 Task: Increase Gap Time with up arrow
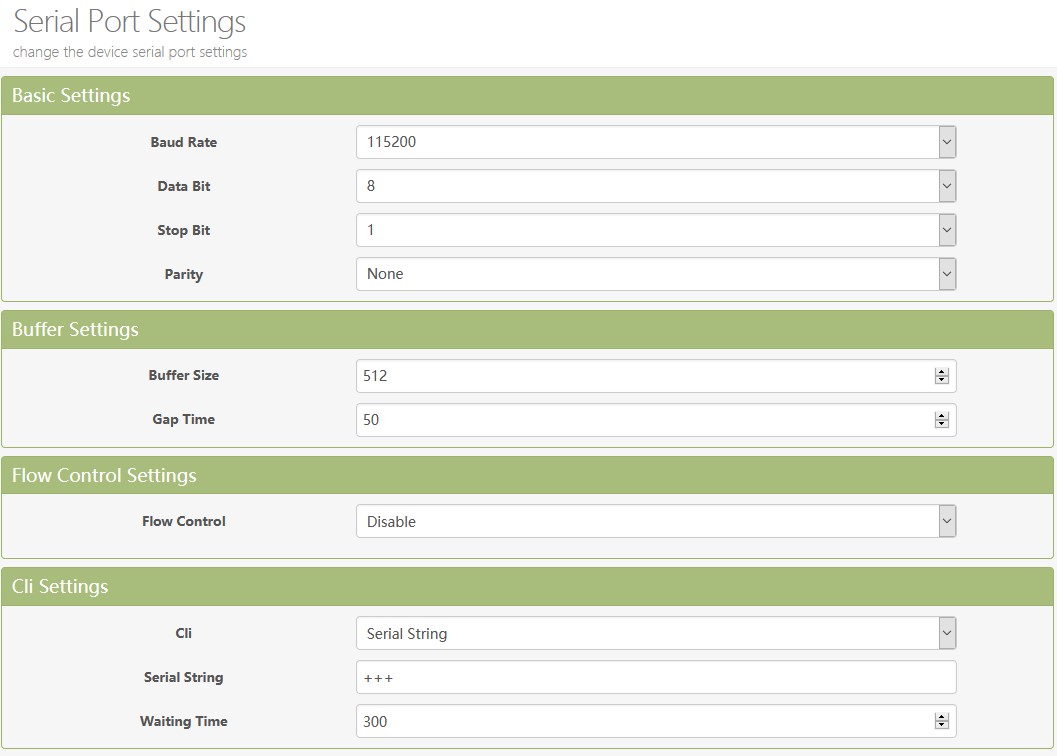[941, 416]
